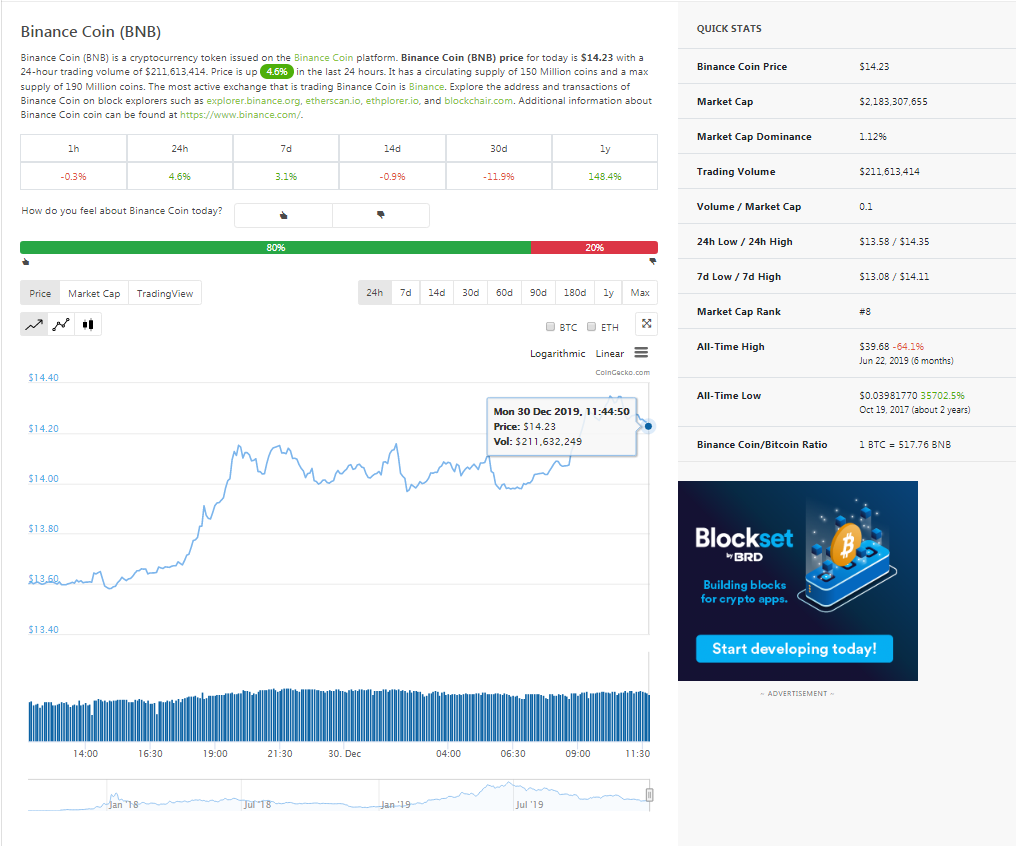Select the 14d chart range
Viewport: 1016px width, 846px height.
click(x=437, y=293)
